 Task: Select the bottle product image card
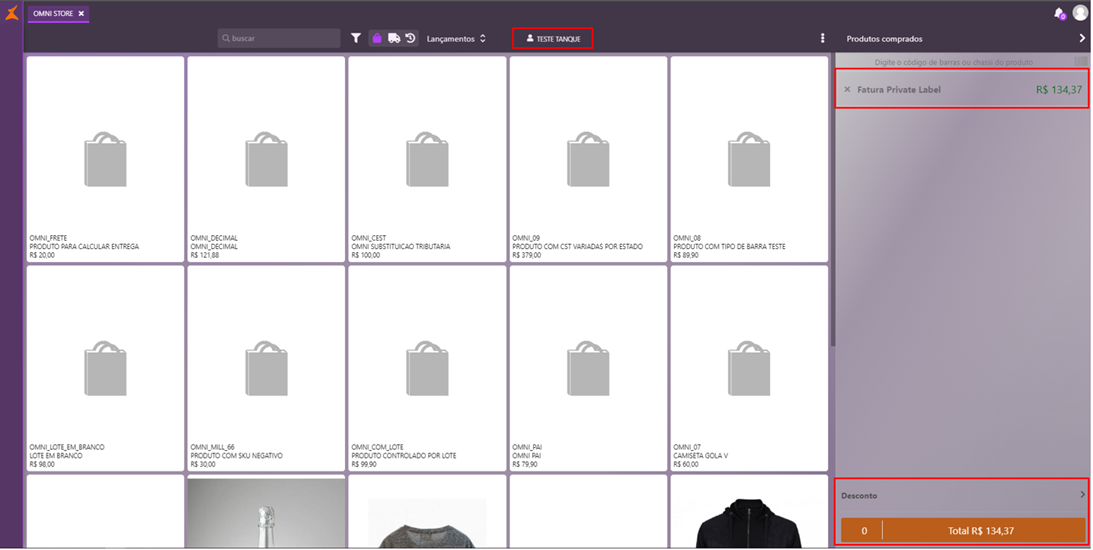[x=266, y=512]
